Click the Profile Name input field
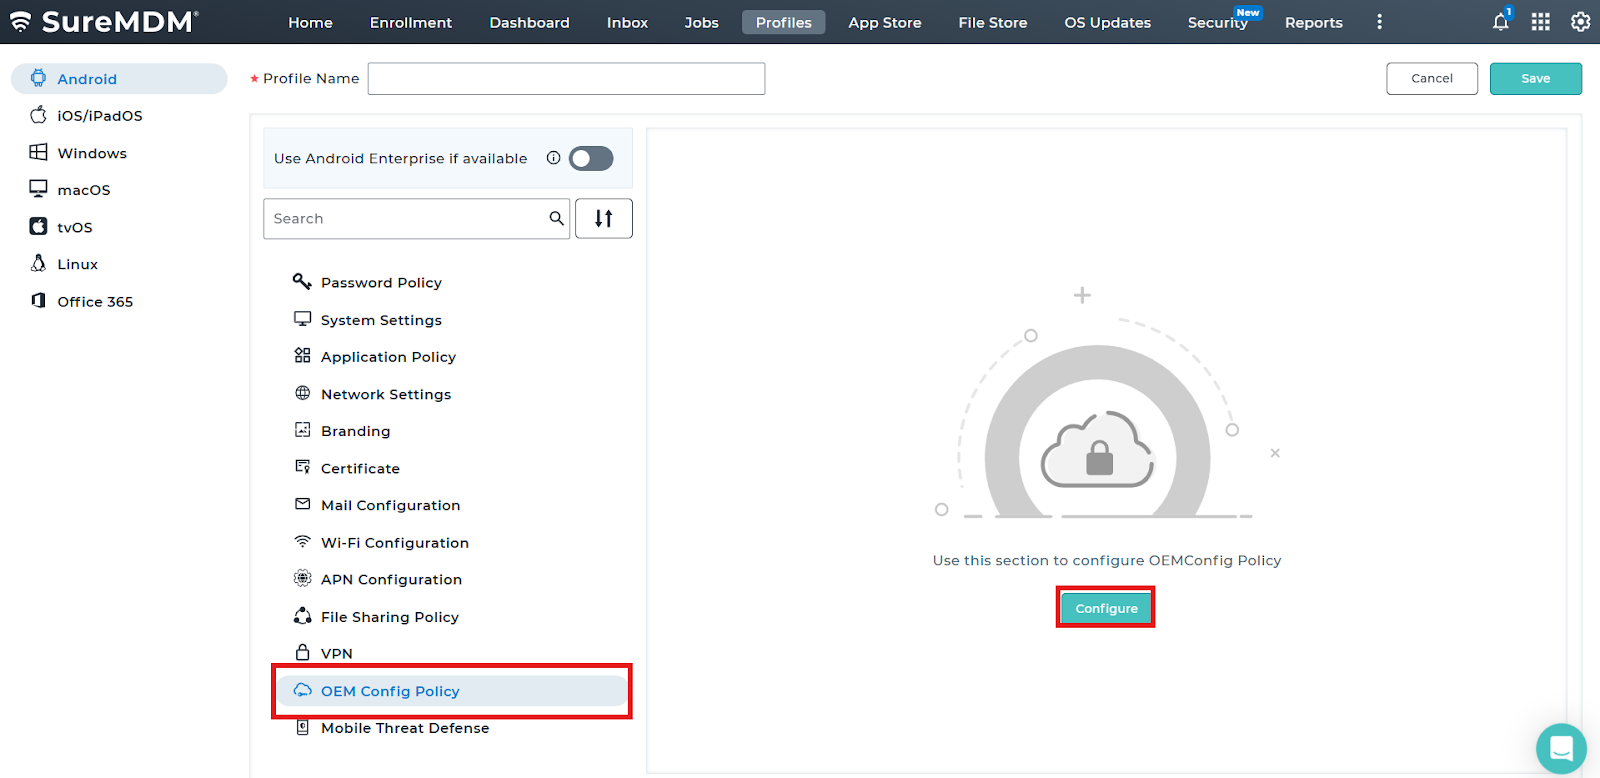The width and height of the screenshot is (1600, 778). pos(566,78)
